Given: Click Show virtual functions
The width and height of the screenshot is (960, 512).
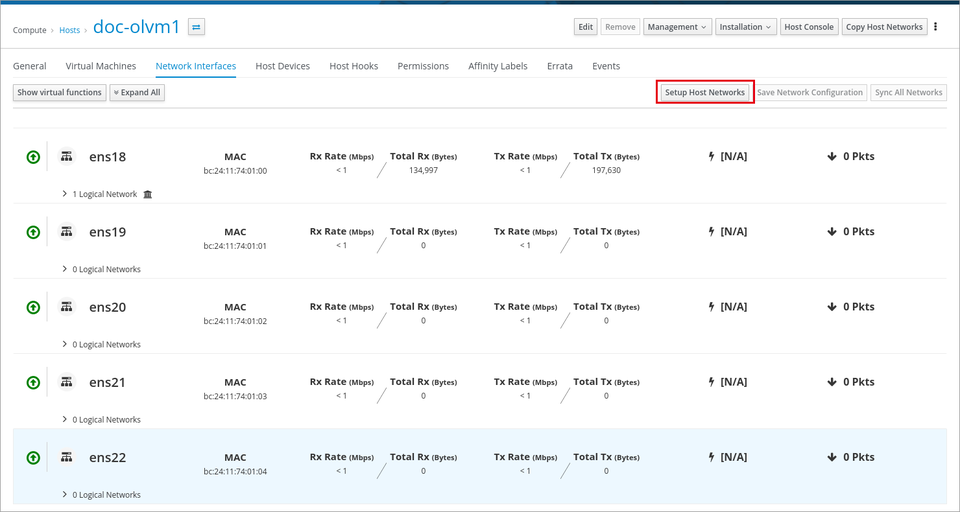Looking at the screenshot, I should pyautogui.click(x=59, y=92).
